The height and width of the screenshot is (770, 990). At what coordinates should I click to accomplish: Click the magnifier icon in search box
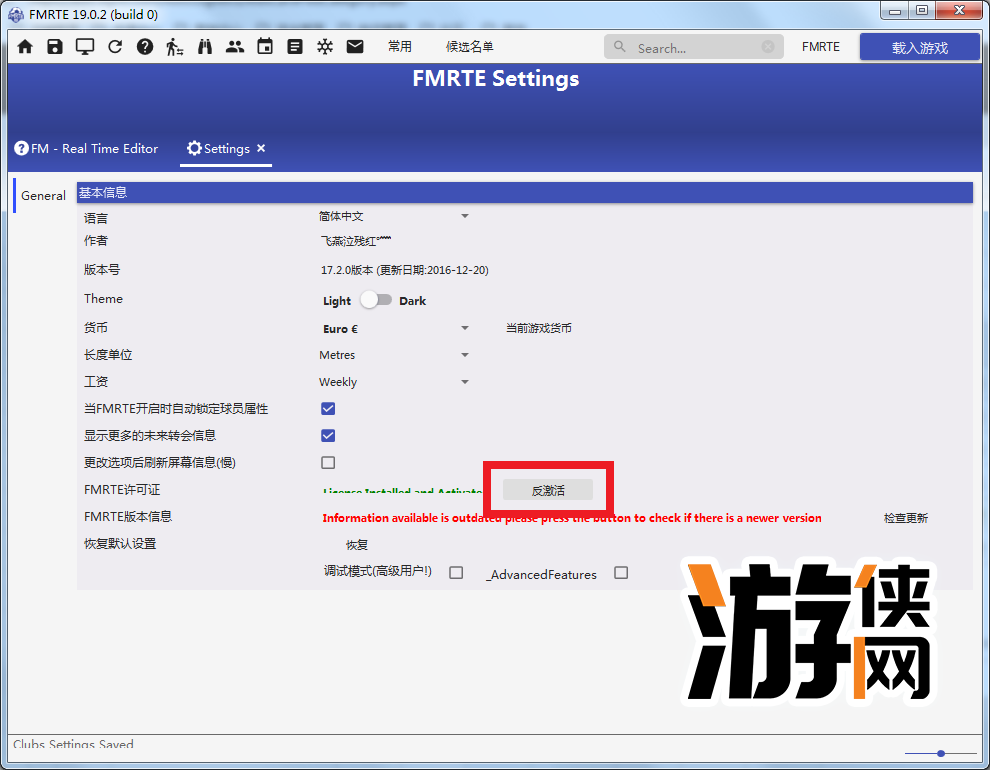[x=620, y=47]
